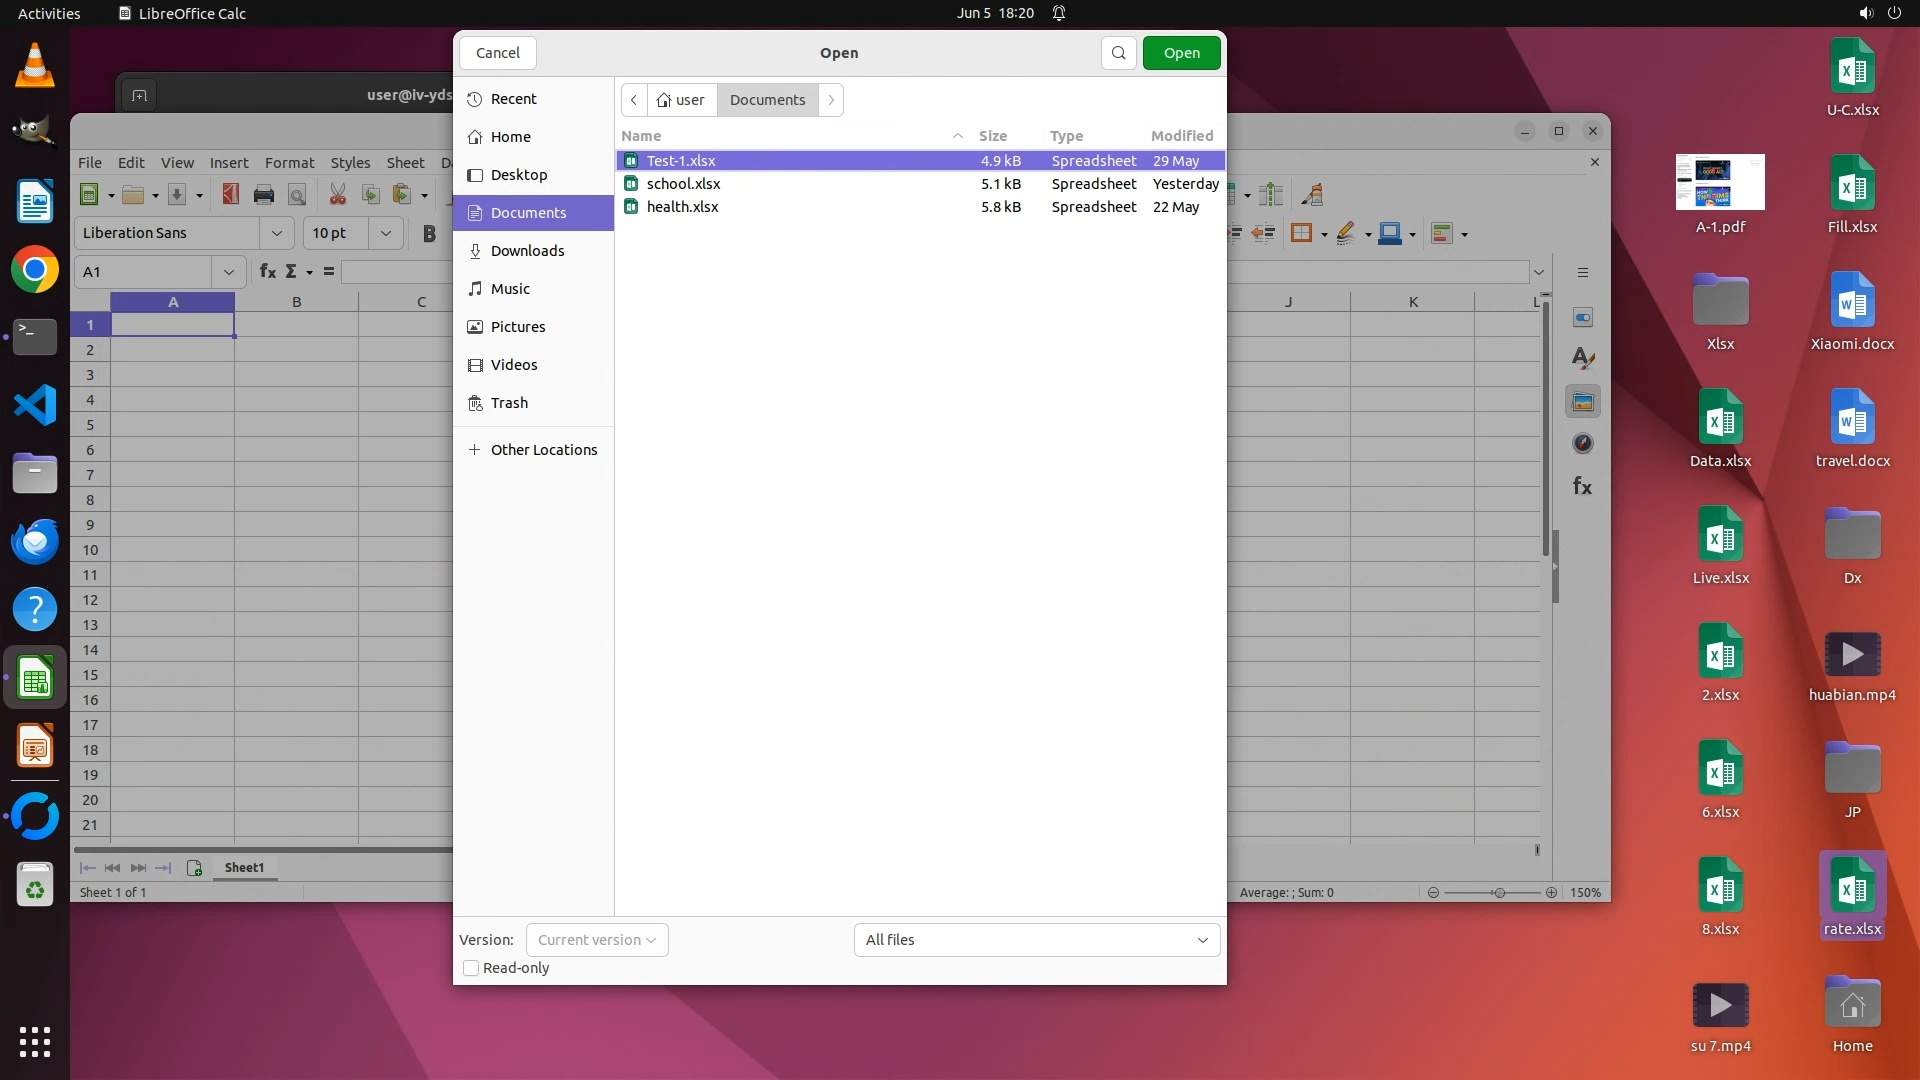Open the Current version dropdown

click(597, 940)
